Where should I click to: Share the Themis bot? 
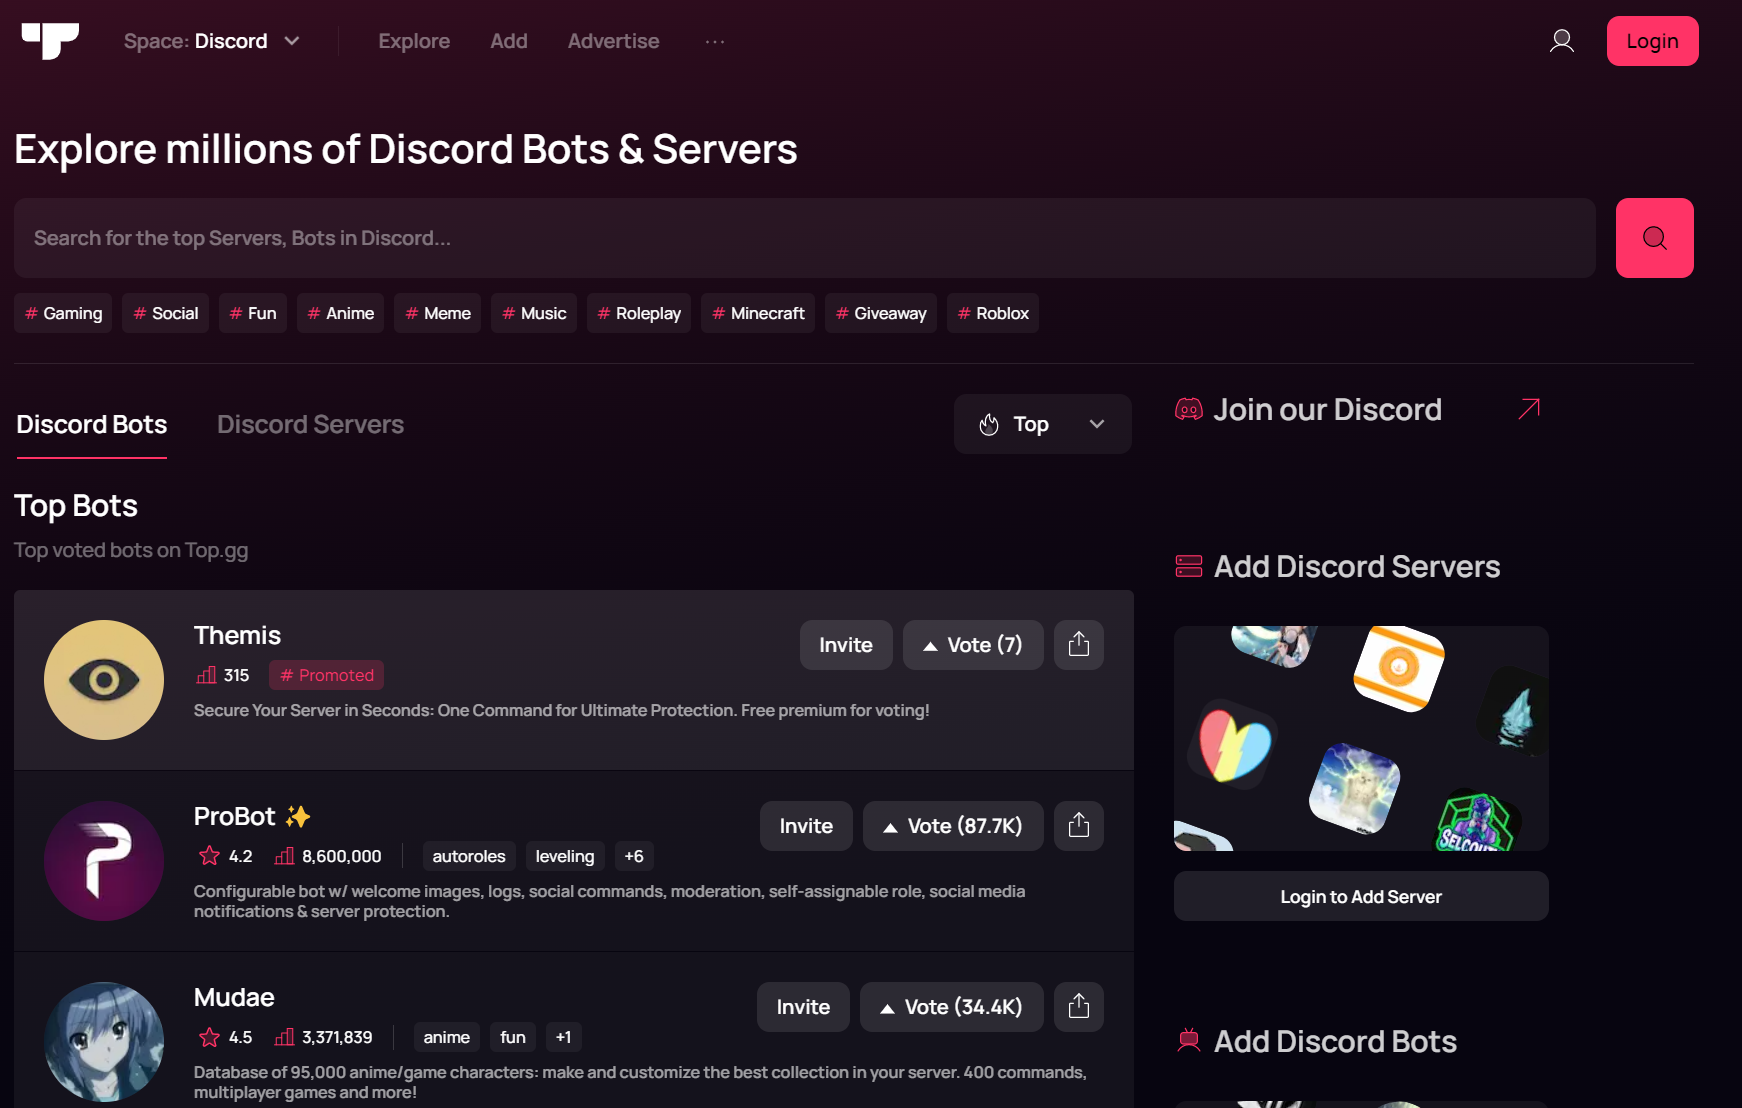click(x=1078, y=645)
